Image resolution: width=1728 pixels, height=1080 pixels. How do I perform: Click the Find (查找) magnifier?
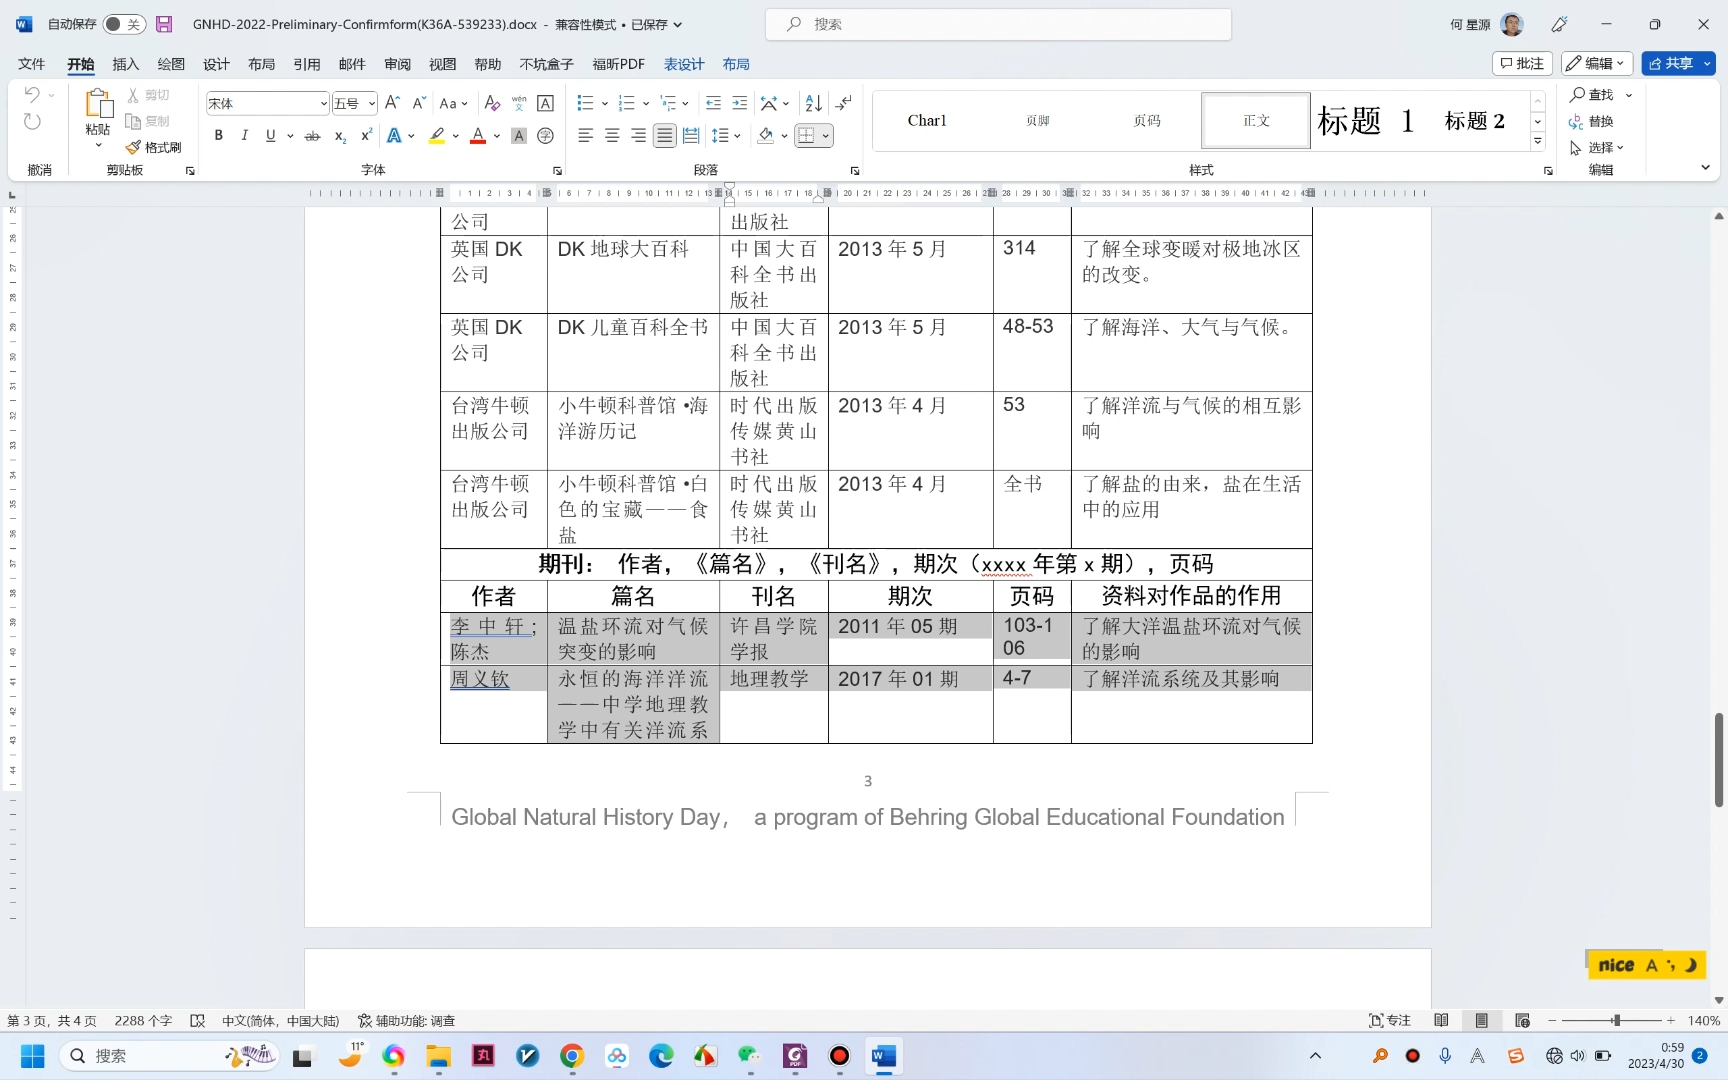click(x=1592, y=94)
